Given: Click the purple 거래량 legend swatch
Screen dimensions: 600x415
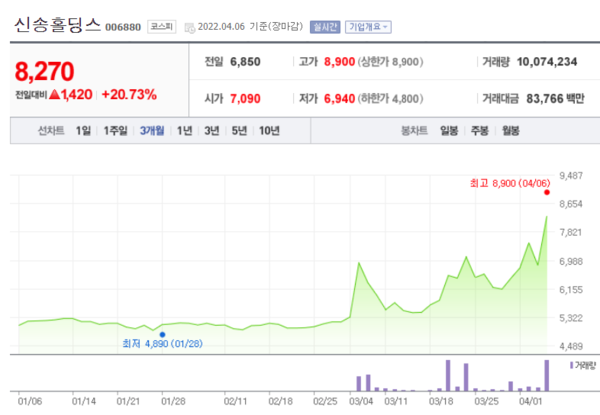Looking at the screenshot, I should click(571, 366).
